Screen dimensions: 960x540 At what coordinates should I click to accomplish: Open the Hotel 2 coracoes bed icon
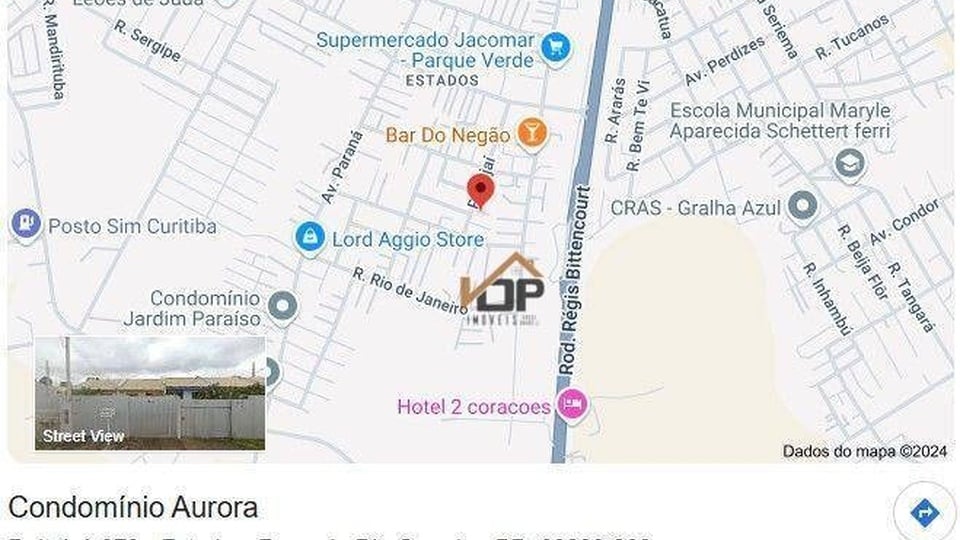[x=572, y=405]
